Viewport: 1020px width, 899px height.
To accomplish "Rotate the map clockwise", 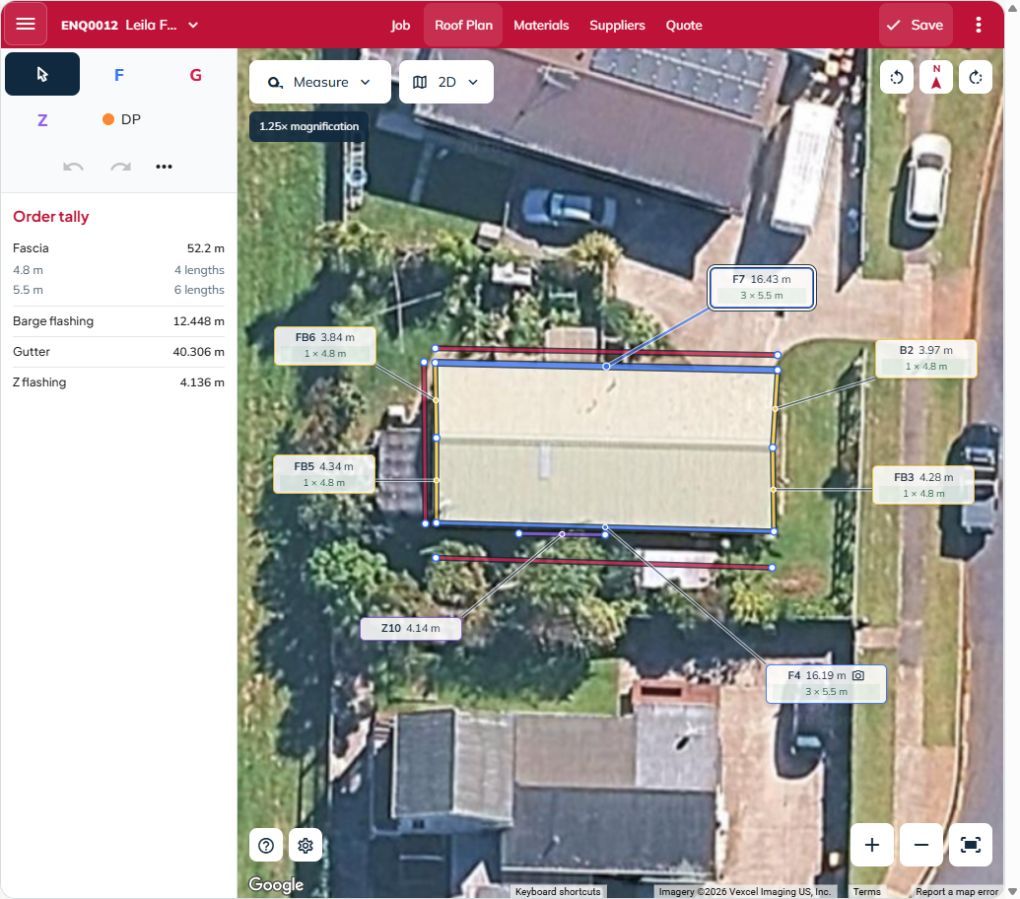I will pos(975,77).
